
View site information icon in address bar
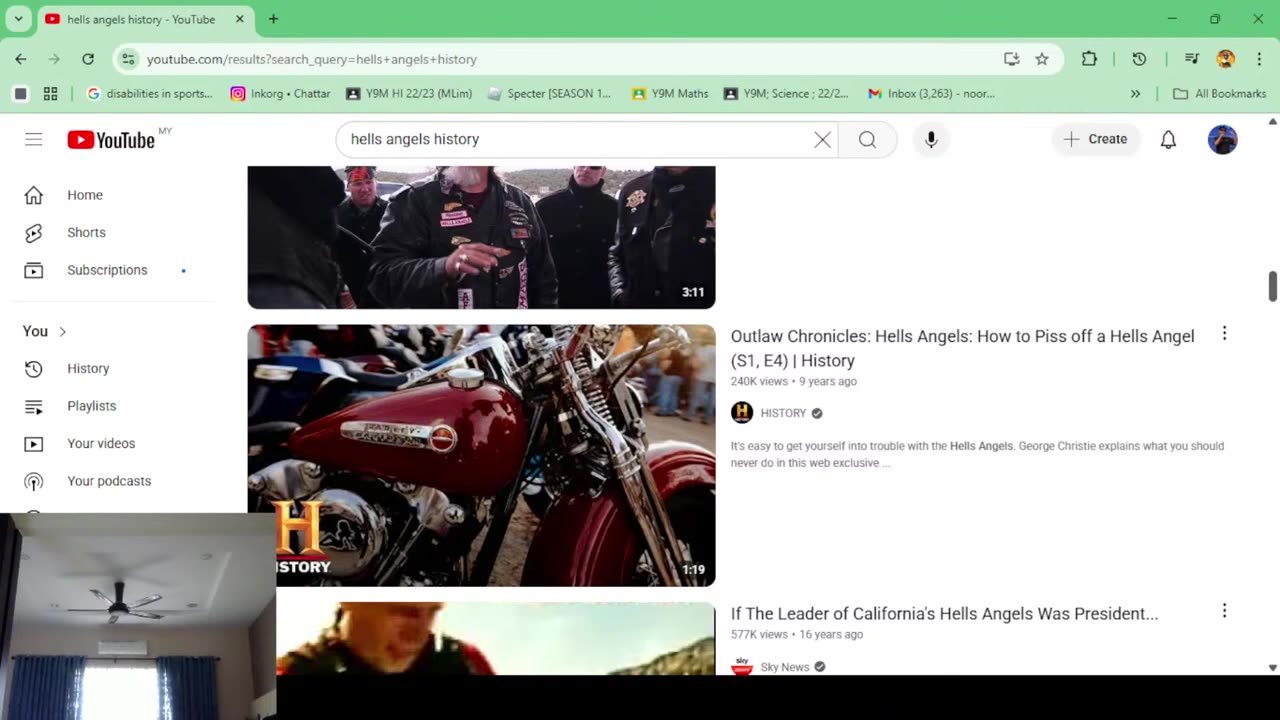click(128, 59)
